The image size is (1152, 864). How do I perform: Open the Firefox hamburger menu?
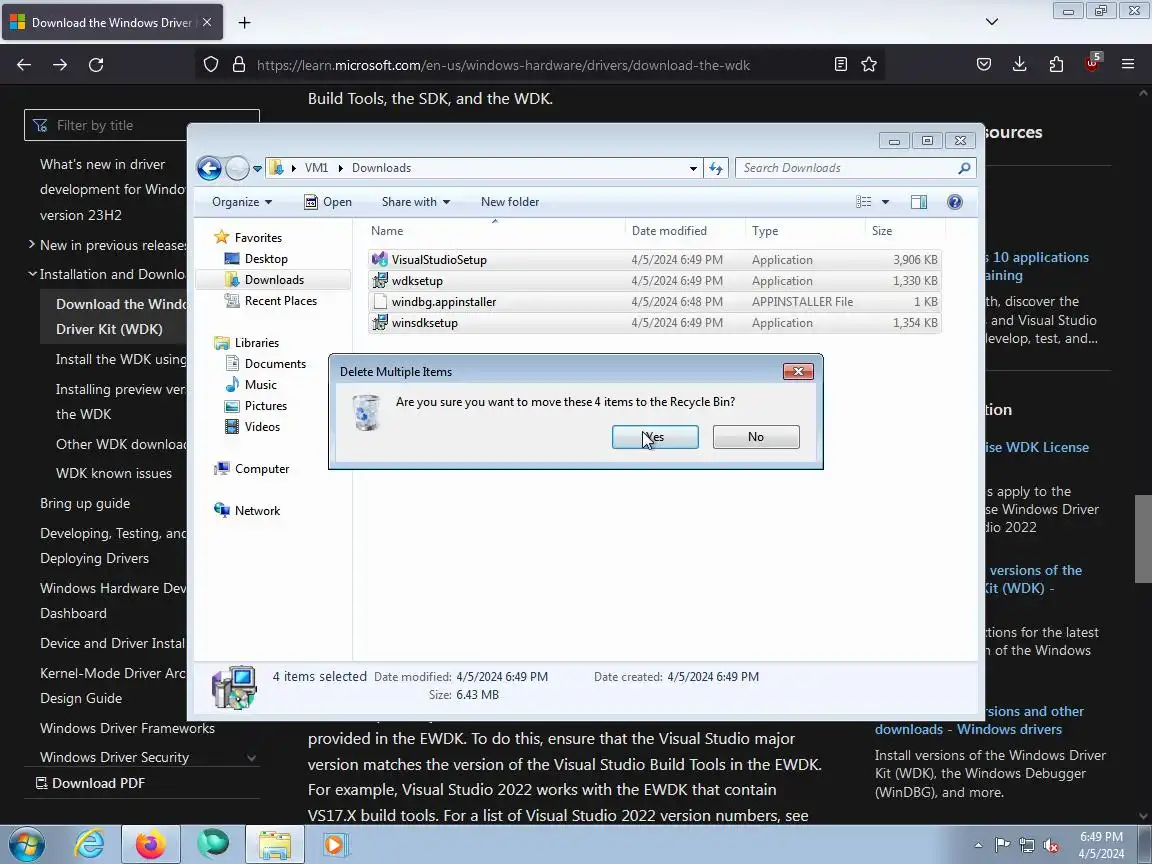pos(1128,65)
